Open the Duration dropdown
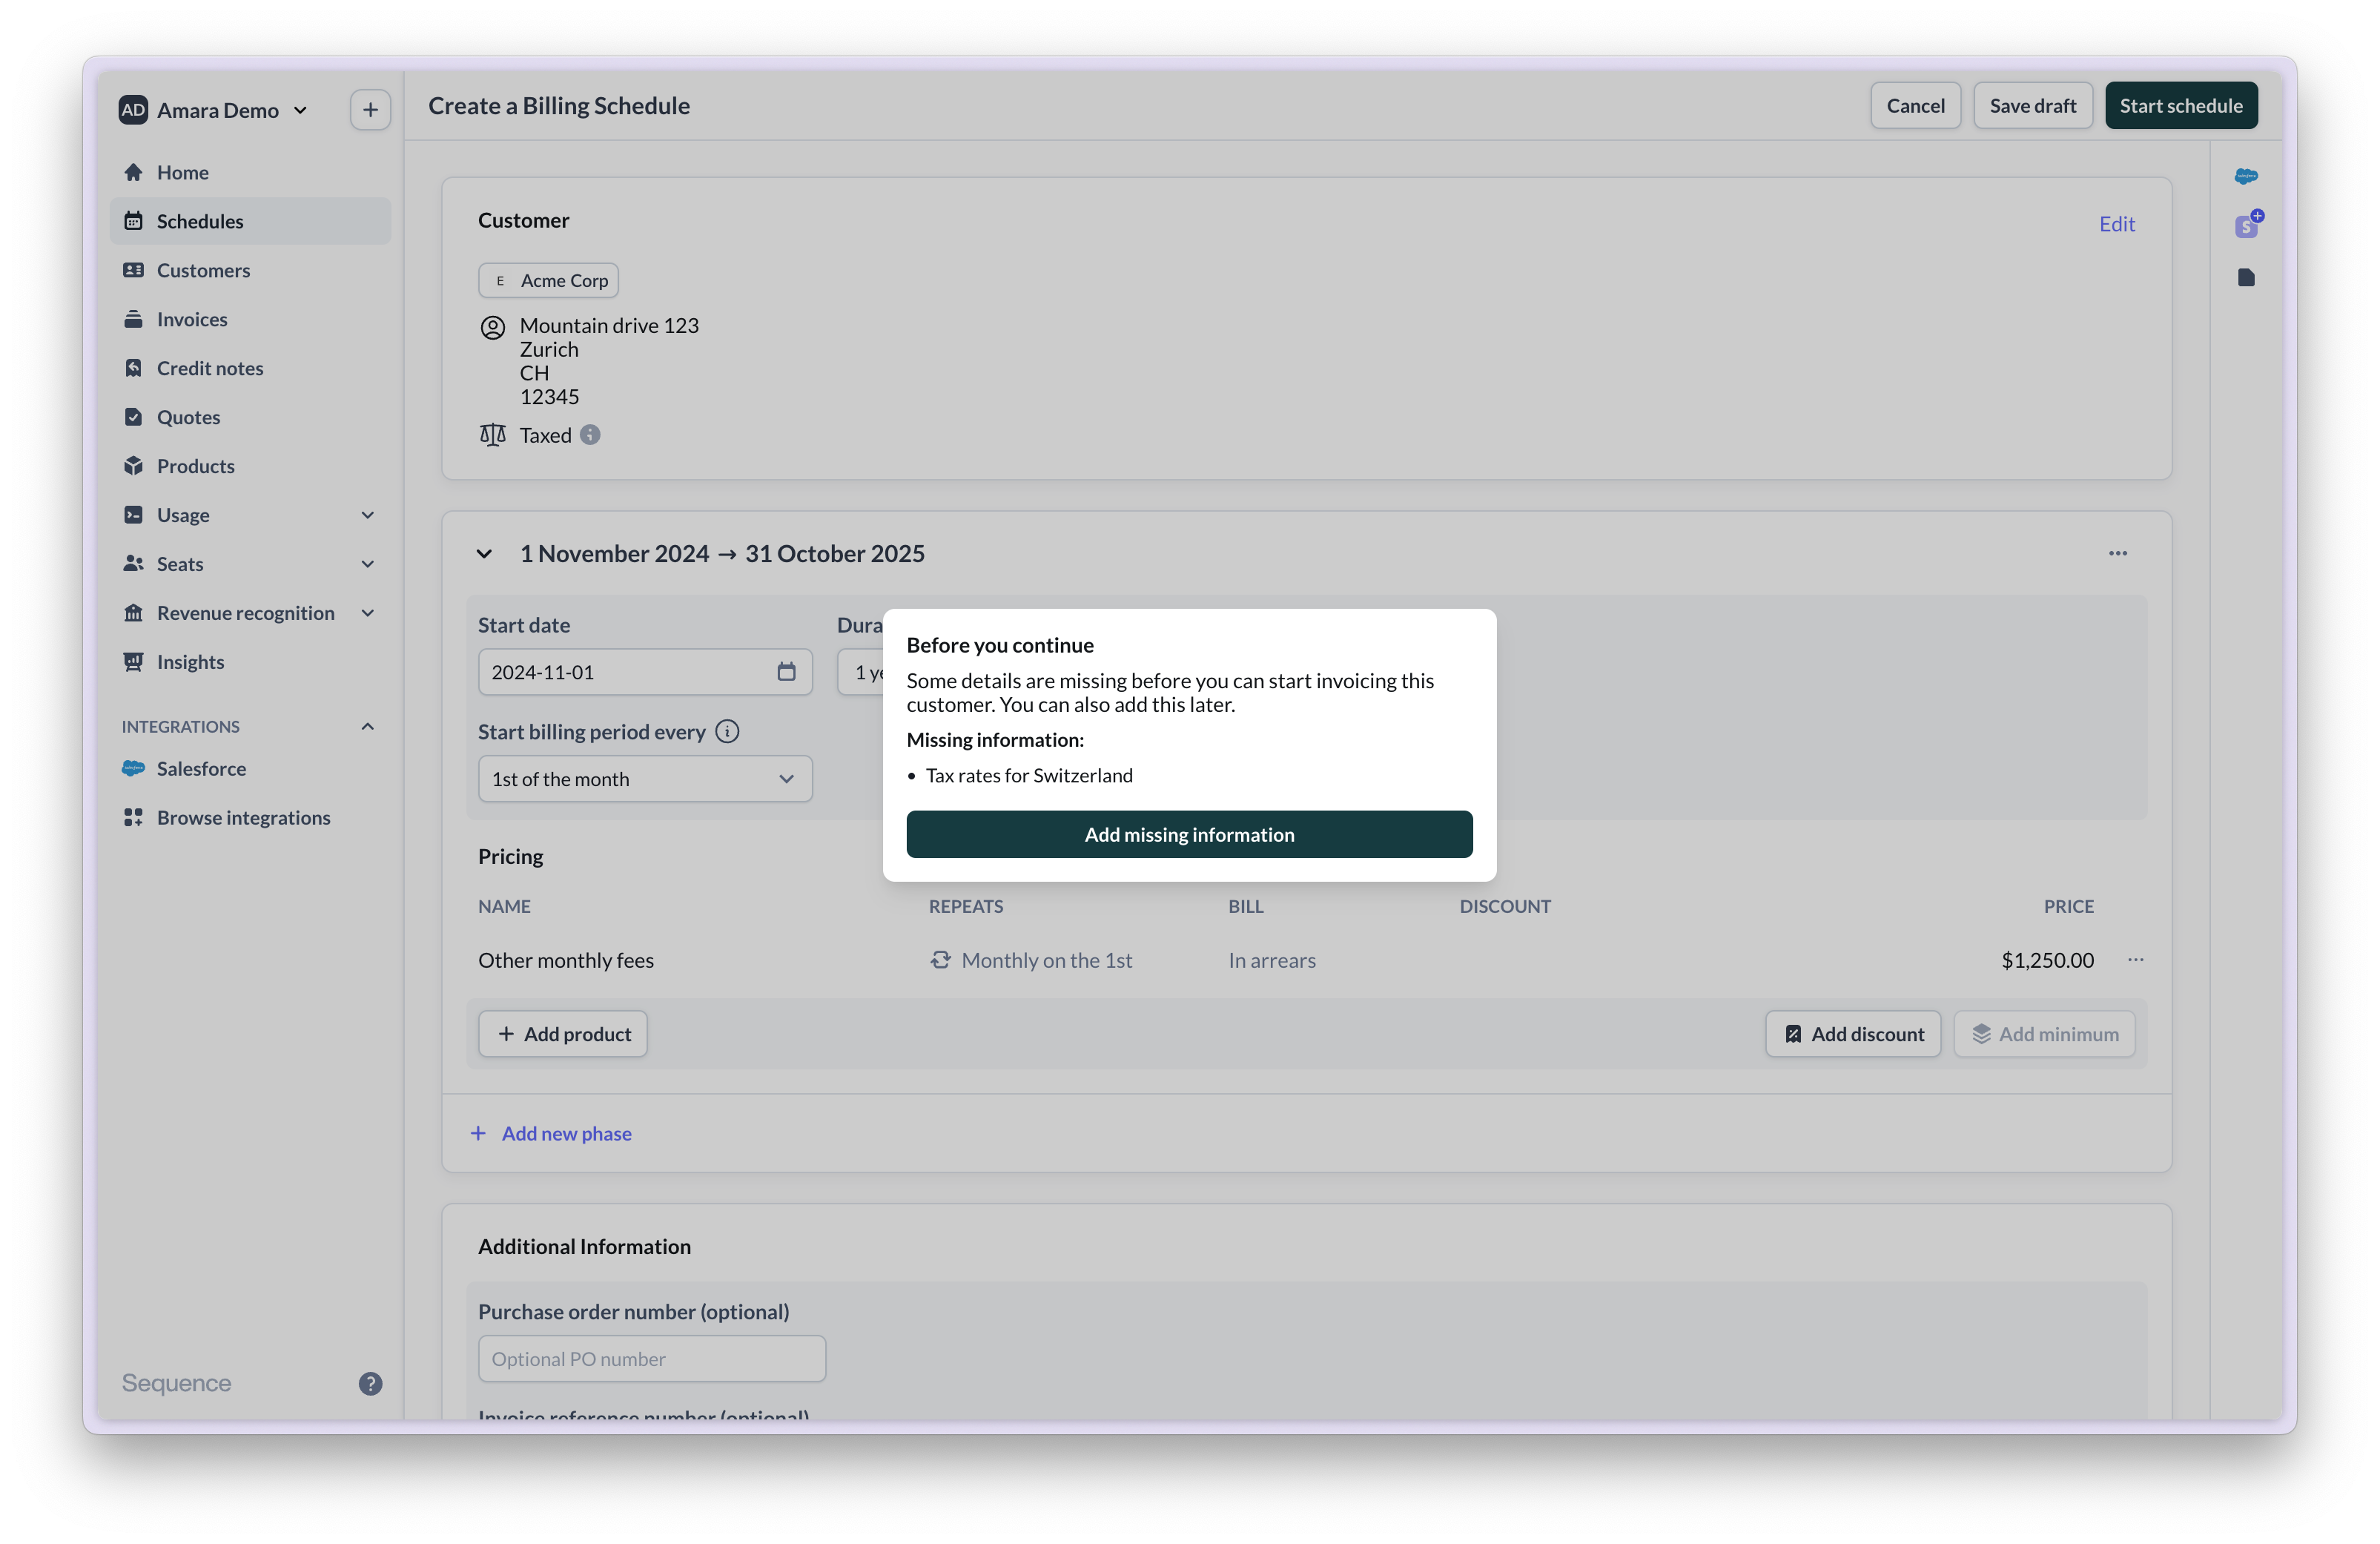Image resolution: width=2380 pixels, height=1544 pixels. (861, 672)
